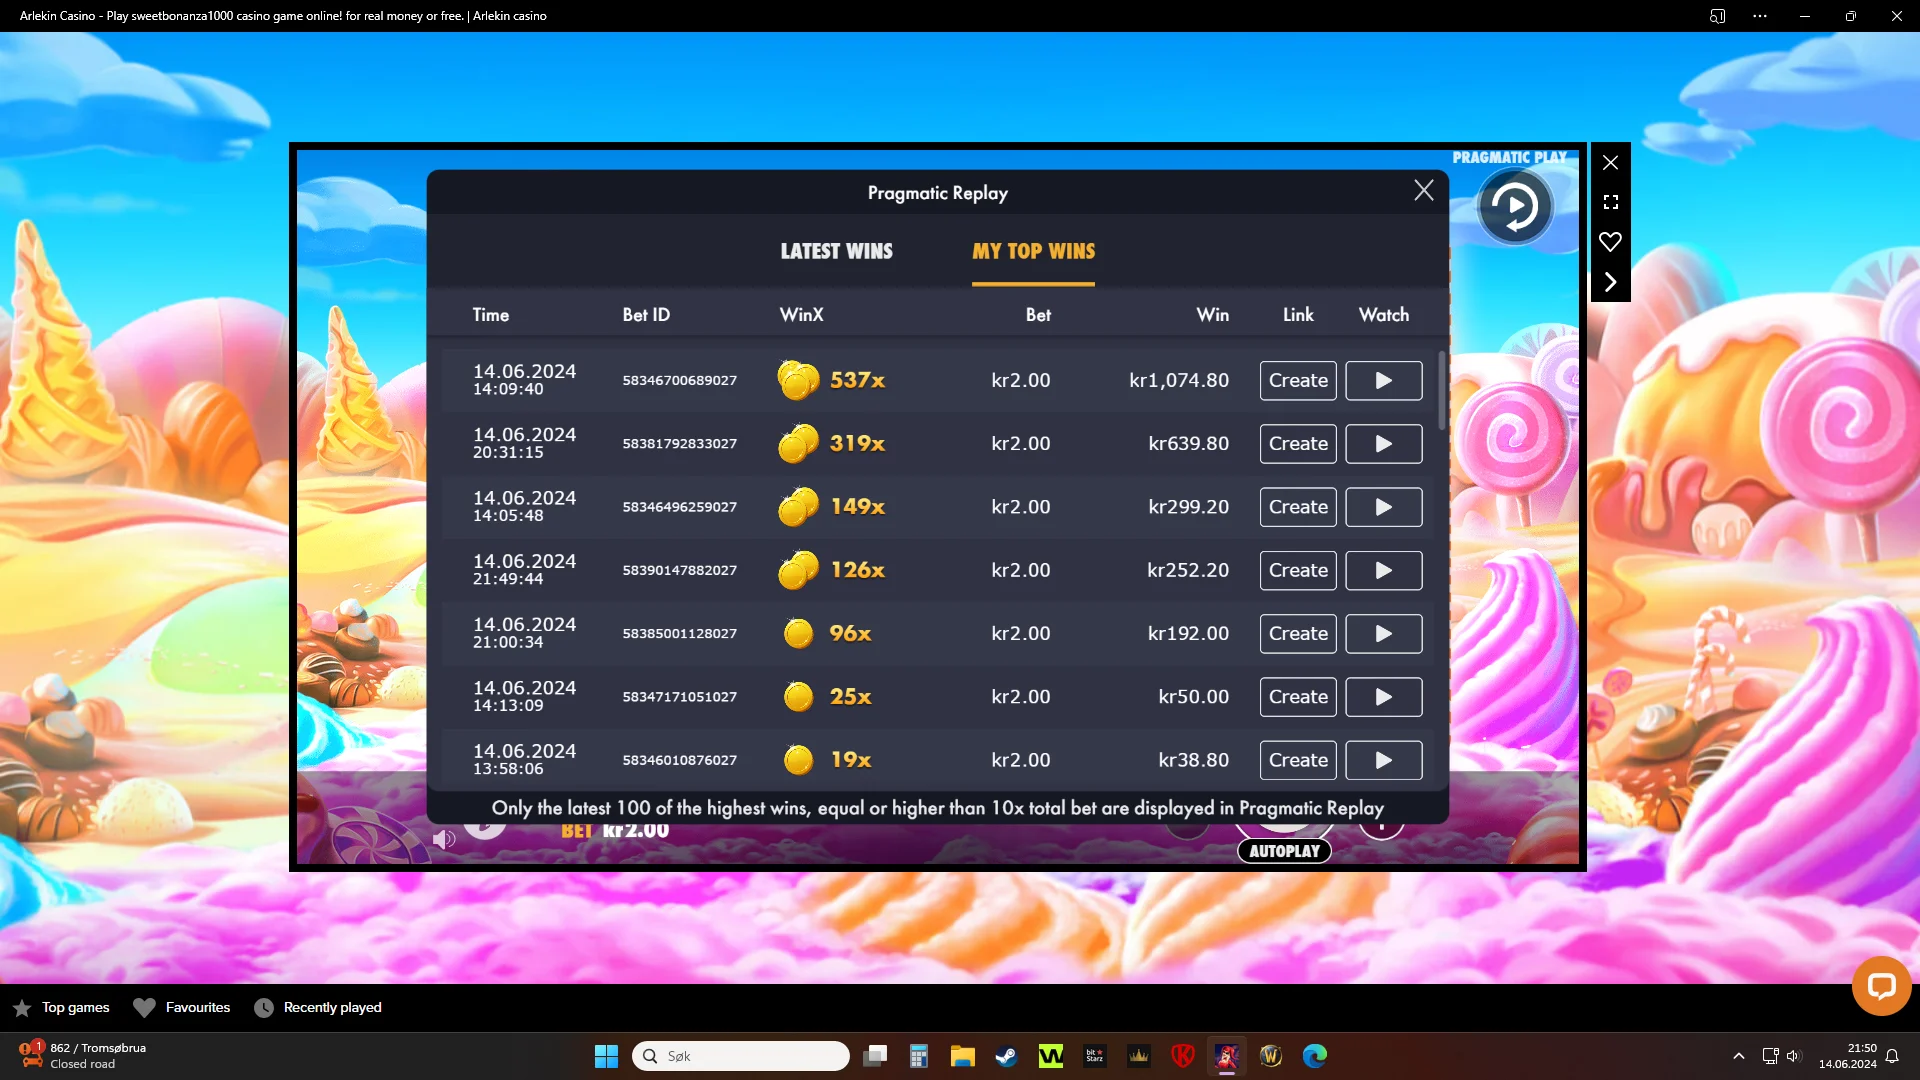Open the notifications bell
This screenshot has height=1080, width=1920.
tap(1892, 1056)
